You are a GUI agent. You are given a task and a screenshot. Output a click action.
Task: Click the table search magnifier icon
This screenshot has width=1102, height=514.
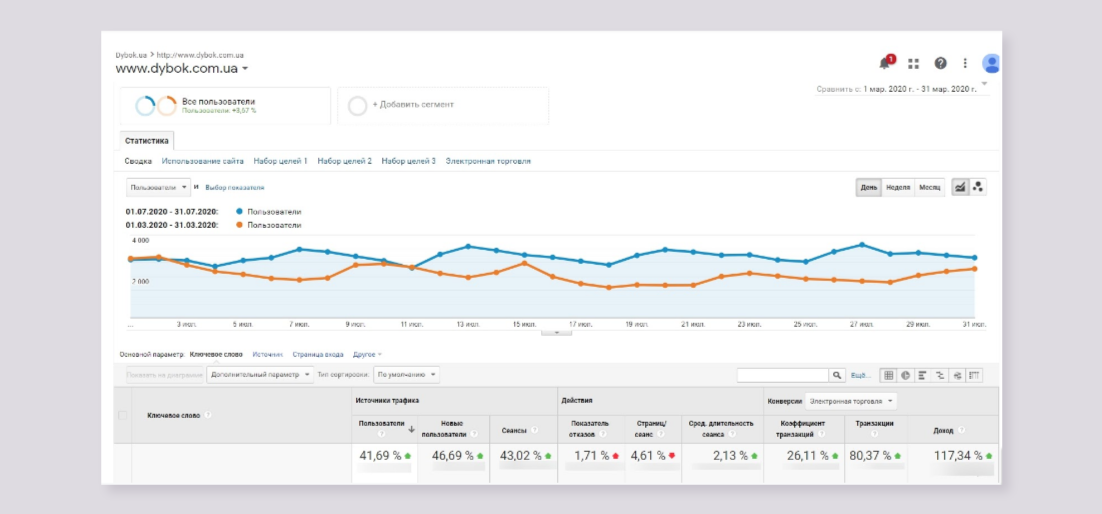click(837, 375)
